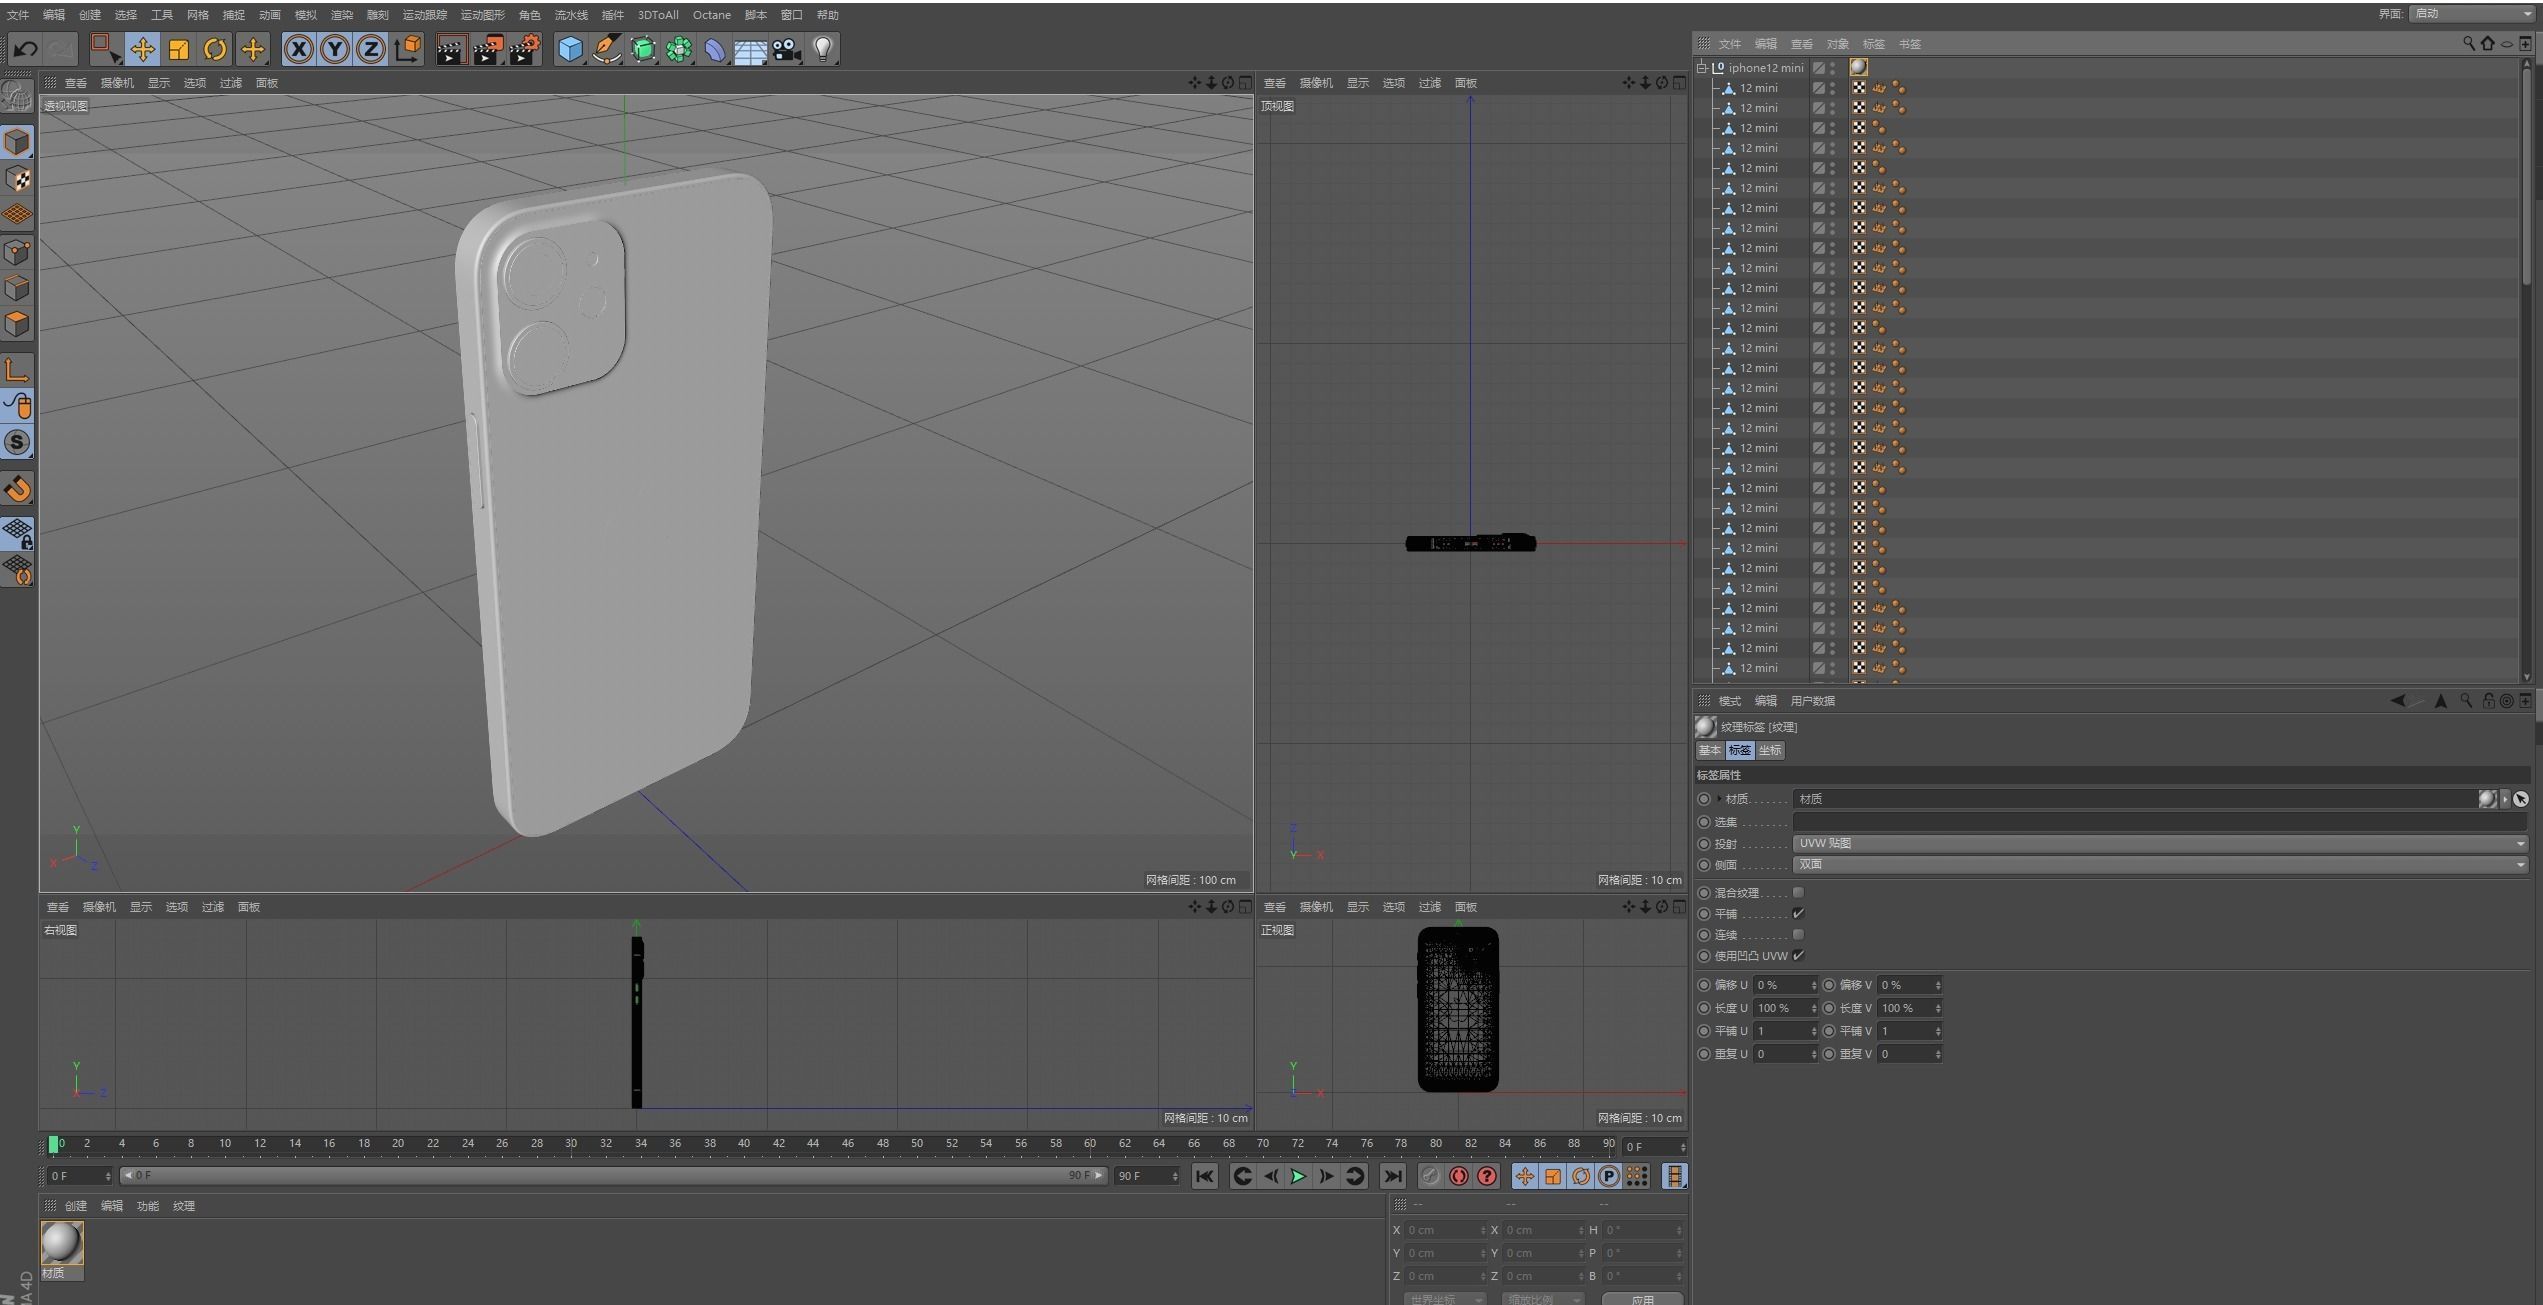
Task: Click the coordinate system icon
Action: click(x=408, y=49)
